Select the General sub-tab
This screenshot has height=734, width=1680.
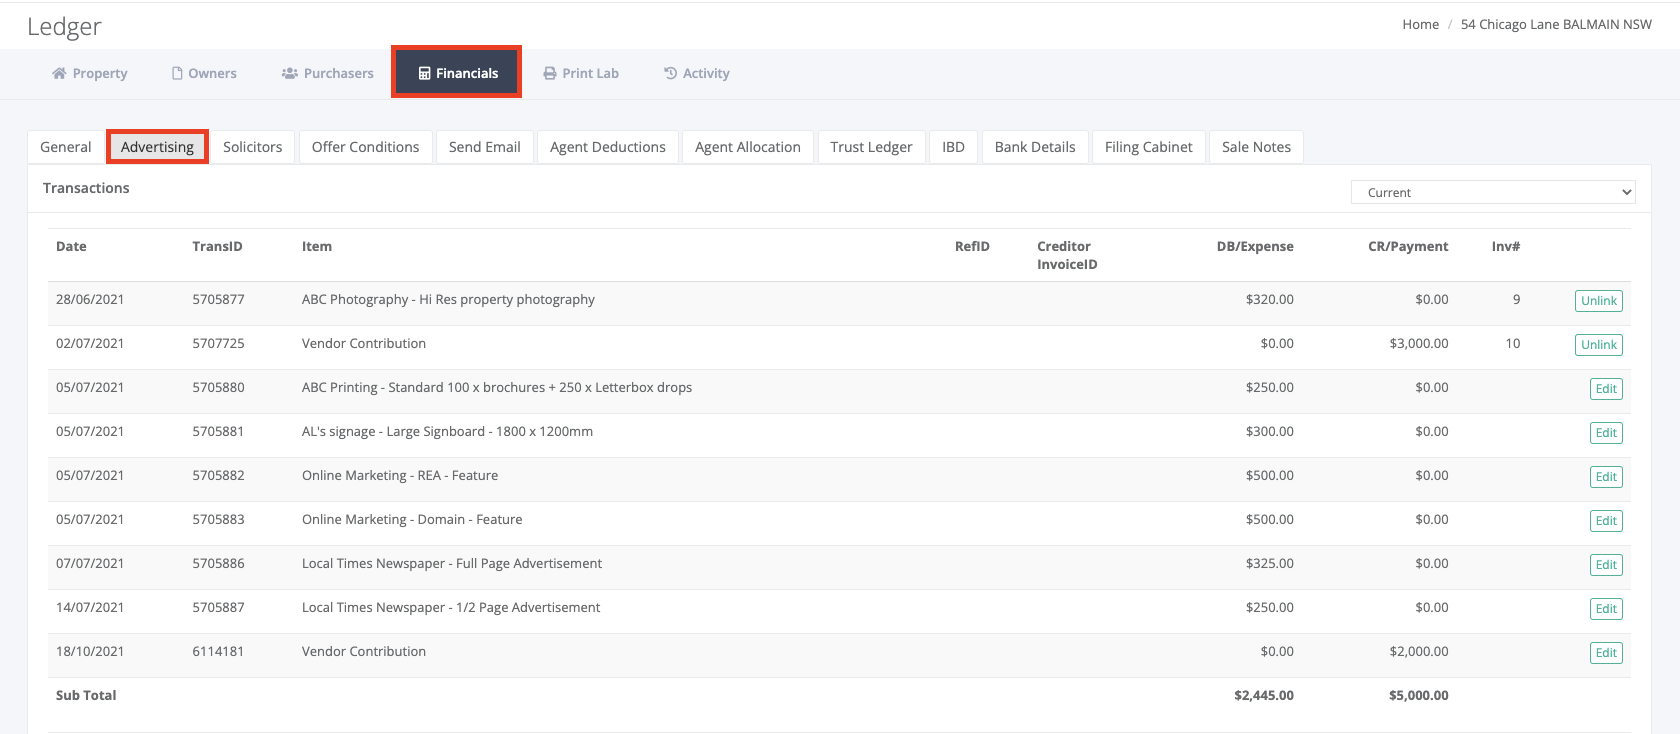[66, 147]
